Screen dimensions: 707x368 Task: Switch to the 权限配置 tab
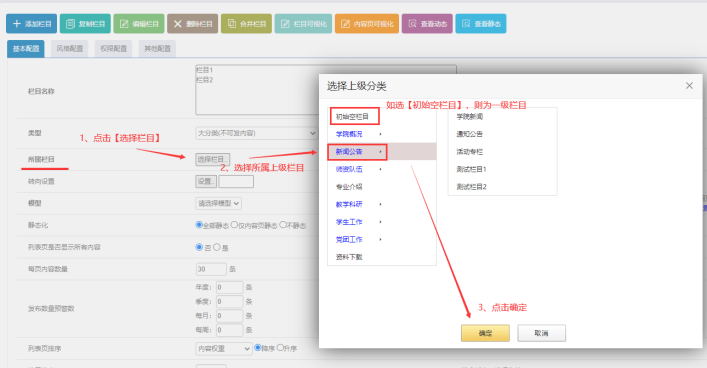coord(113,49)
